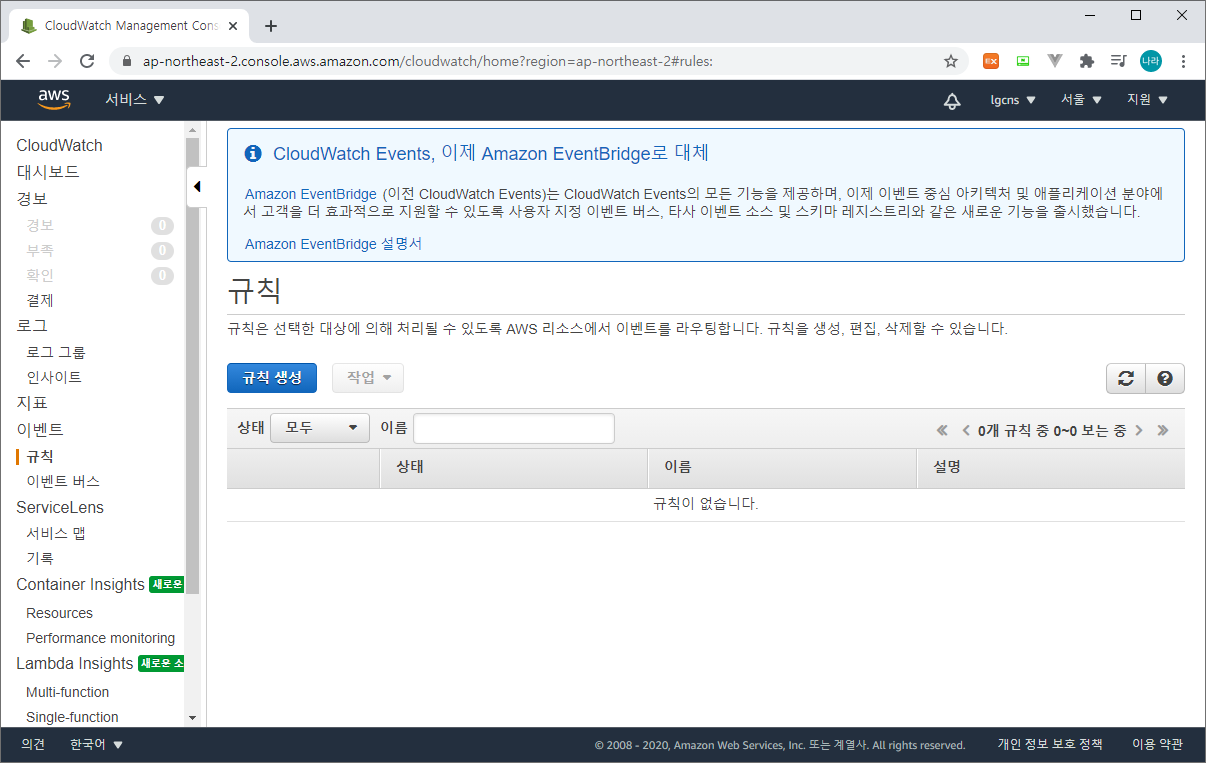This screenshot has width=1206, height=763.
Task: Open the 상태 filter dropdown set to 모두
Action: tap(320, 428)
